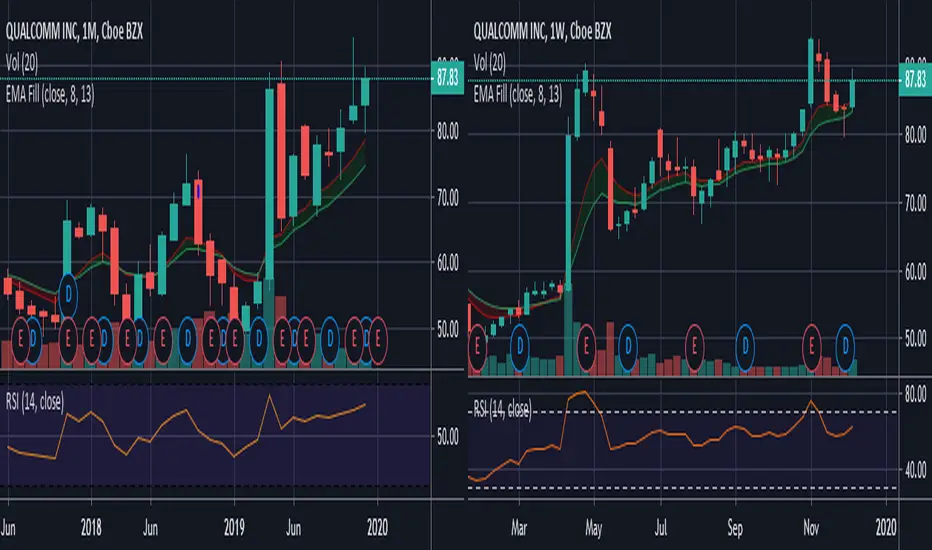The image size is (932, 550).
Task: Click the 87.83 price tag on weekly chart
Action: [x=915, y=80]
